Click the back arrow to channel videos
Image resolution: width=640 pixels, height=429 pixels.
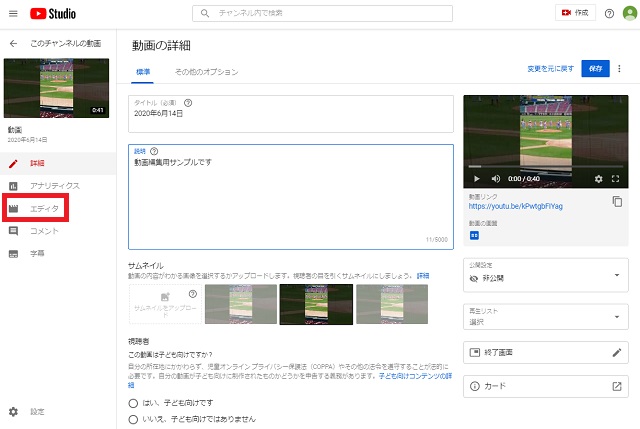tap(13, 43)
